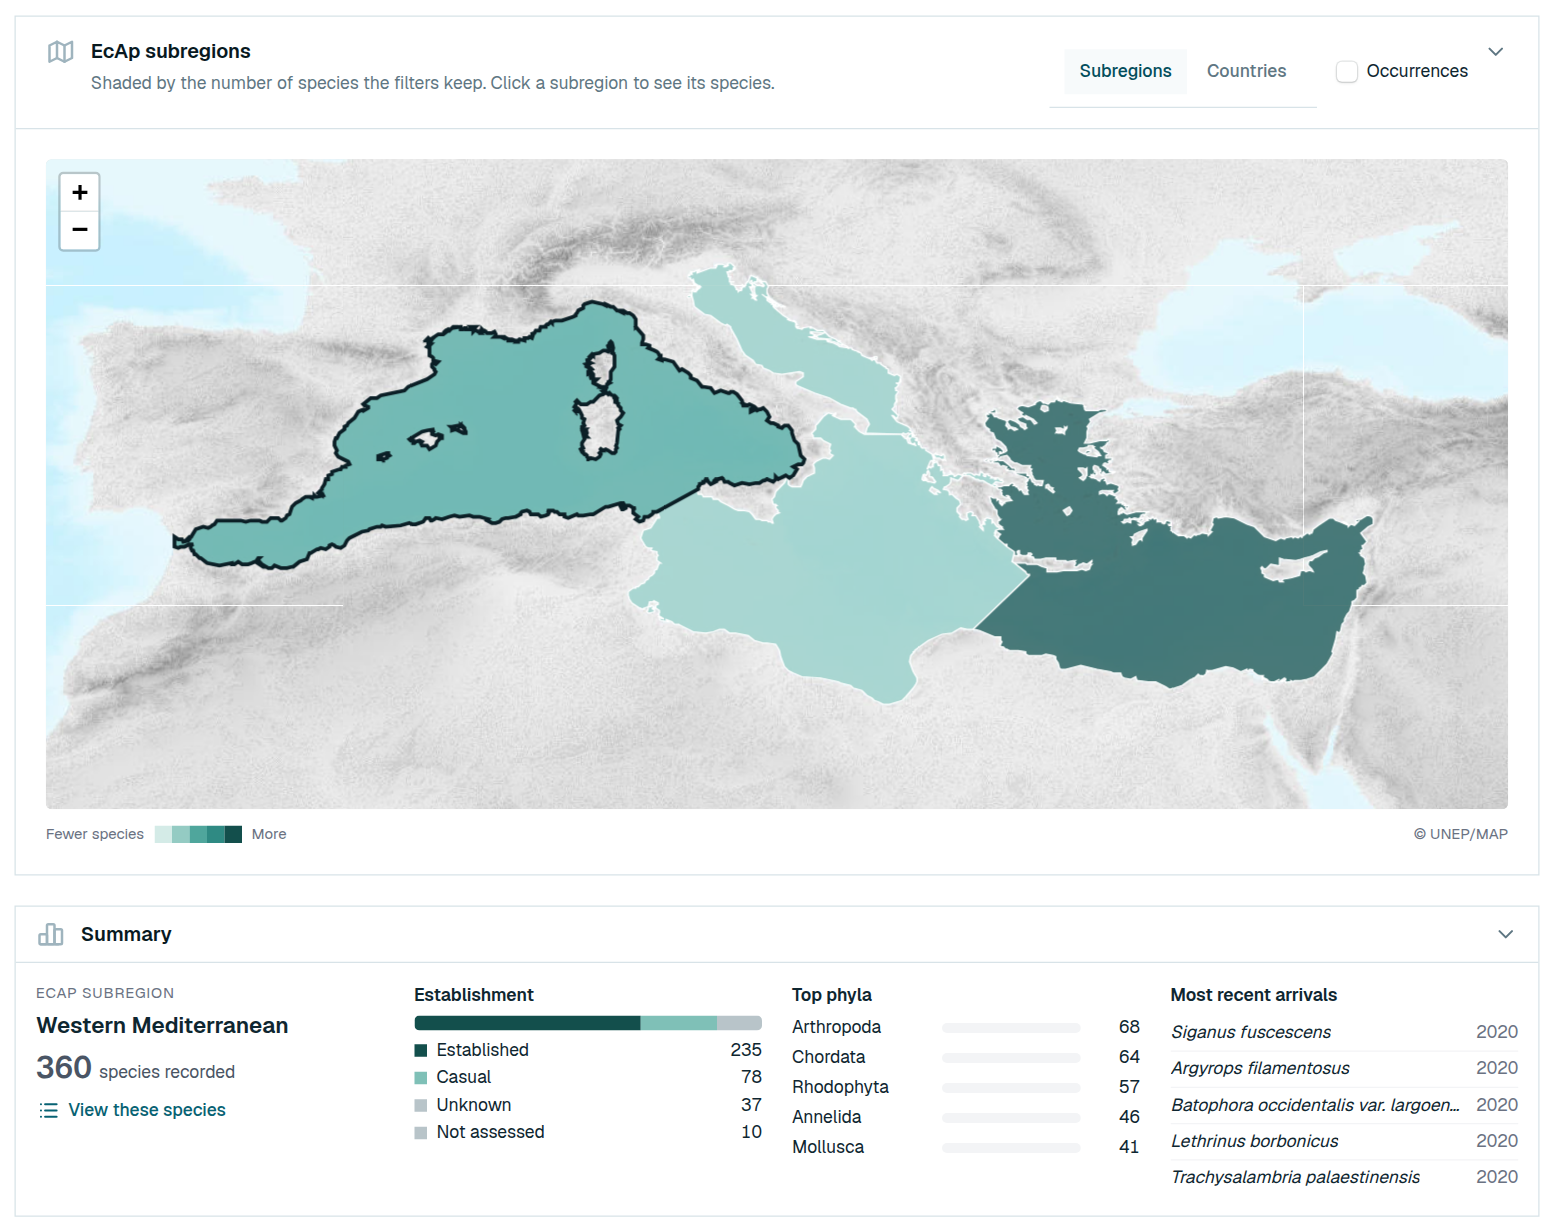Screen dimensions: 1555x1230
Task: Click the Annelida phylum row
Action: coord(966,1117)
